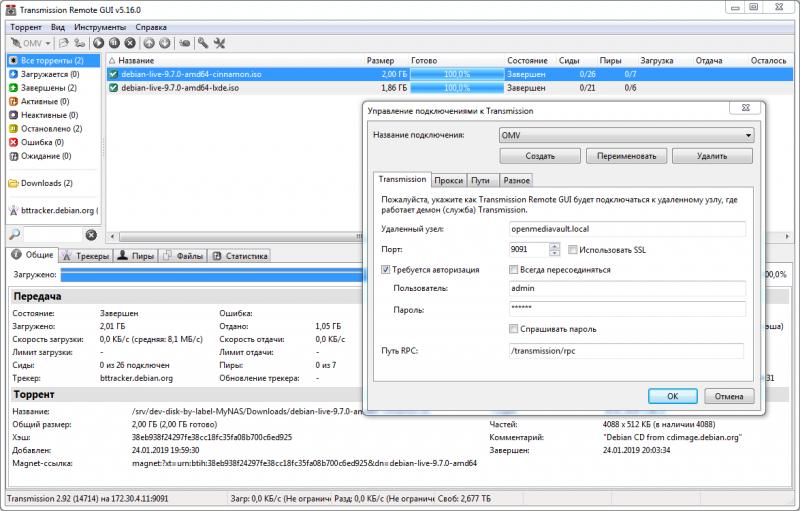Select the bttracker.debian.org tracker filter

[53, 210]
